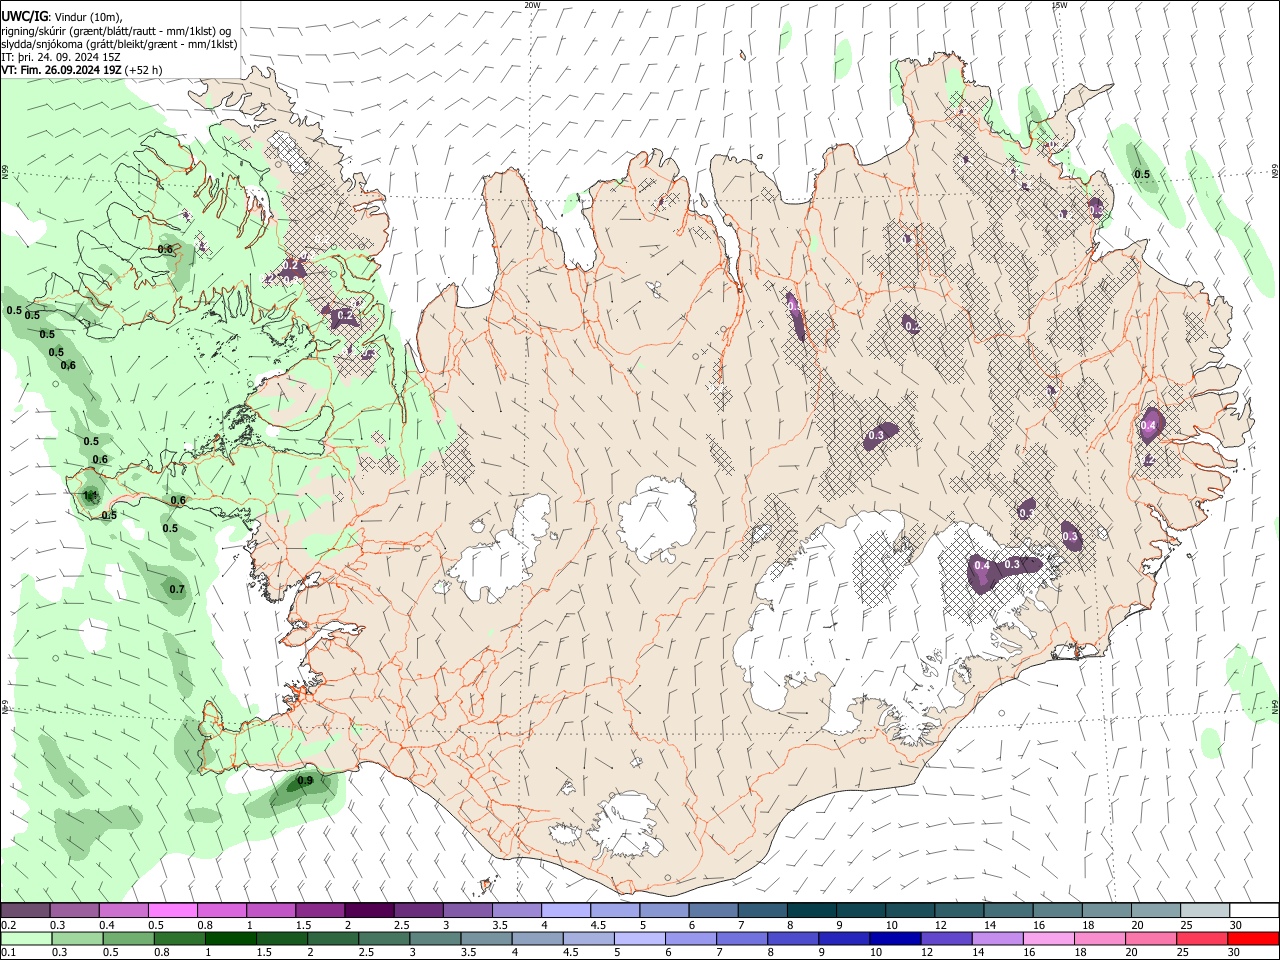Screen dimensions: 1280x960
Task: Pick the pale lavender 4–4.5 snow legend swatch
Action: (566, 910)
